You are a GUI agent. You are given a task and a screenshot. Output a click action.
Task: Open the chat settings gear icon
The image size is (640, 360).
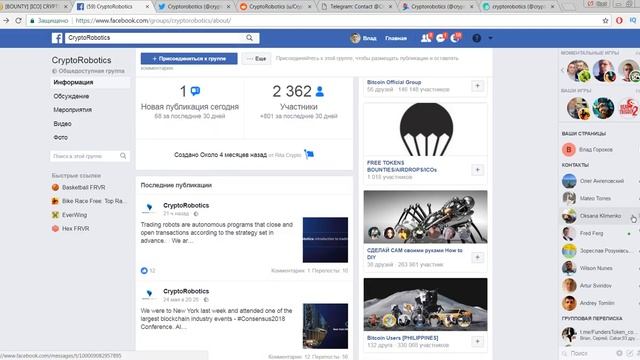point(620,353)
